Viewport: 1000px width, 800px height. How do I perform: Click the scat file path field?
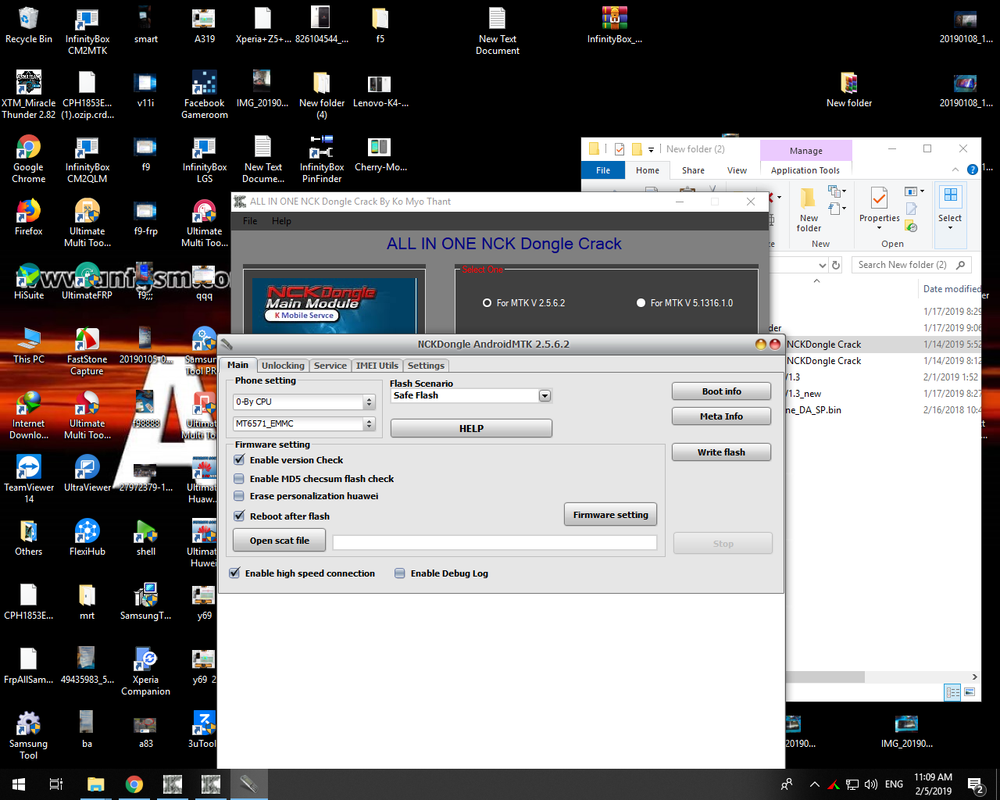[494, 543]
